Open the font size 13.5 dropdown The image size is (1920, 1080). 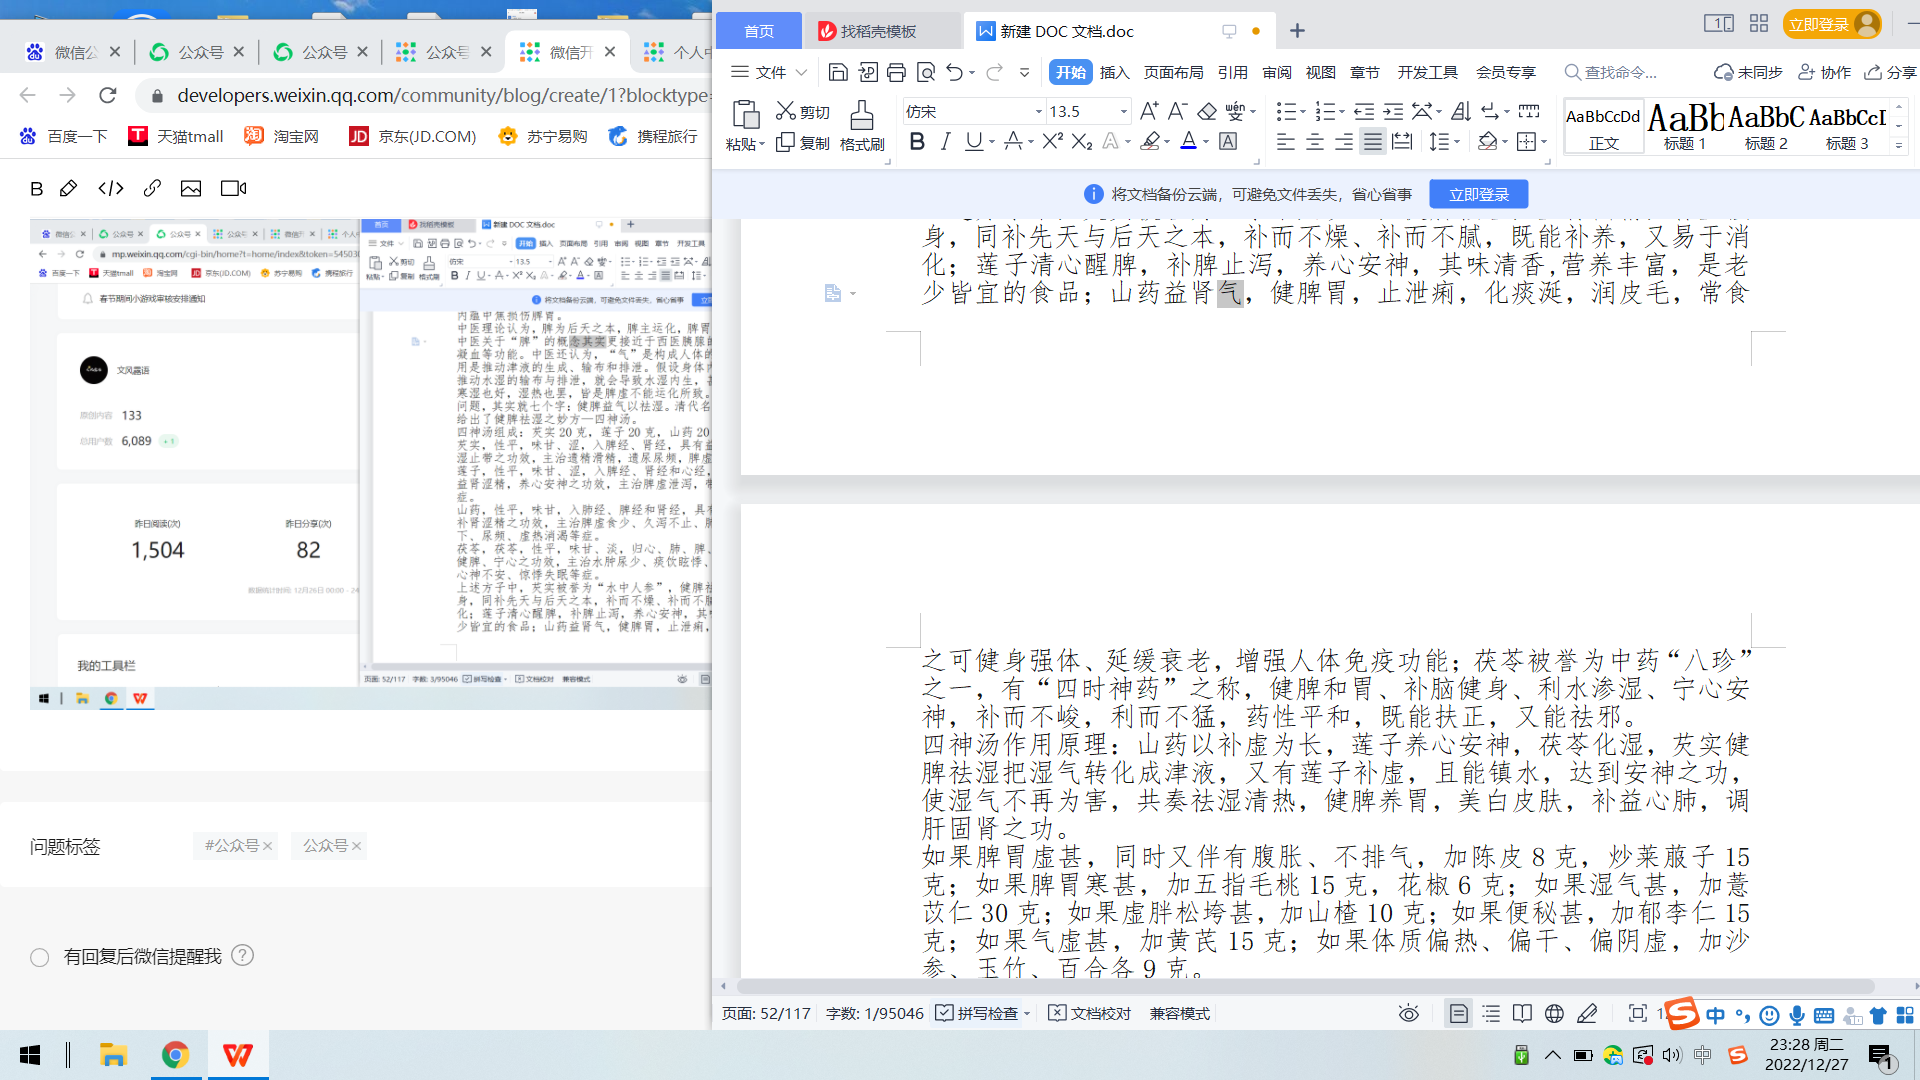1123,112
